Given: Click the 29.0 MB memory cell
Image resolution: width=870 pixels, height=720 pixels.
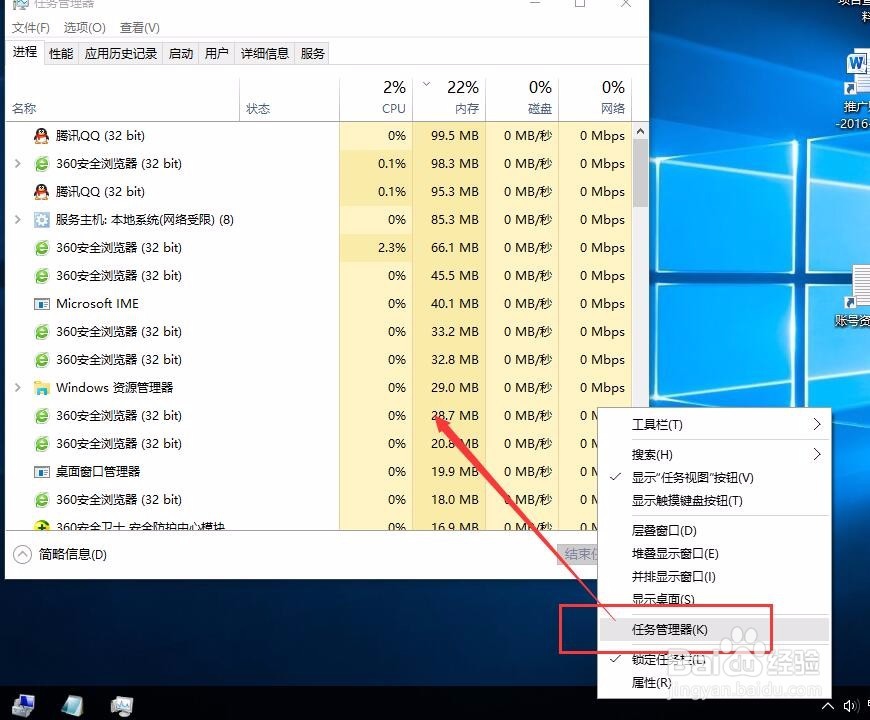Looking at the screenshot, I should 449,388.
